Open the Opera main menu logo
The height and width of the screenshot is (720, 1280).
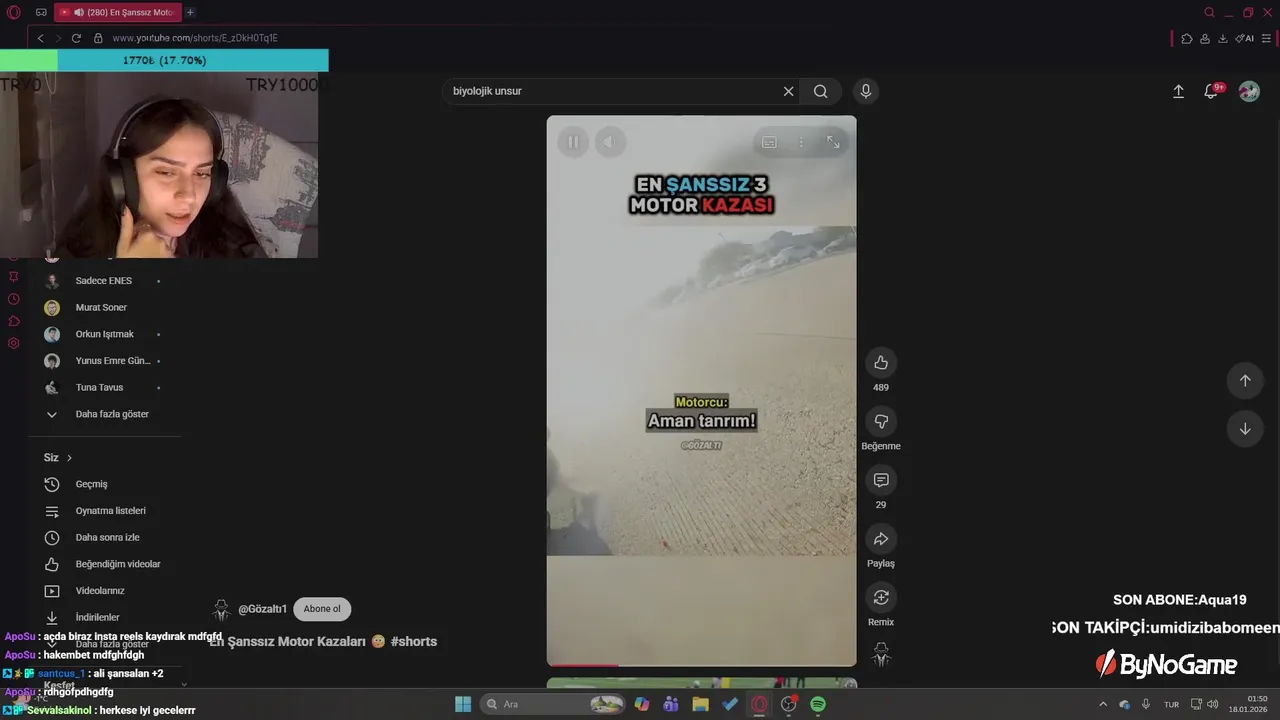pyautogui.click(x=14, y=13)
